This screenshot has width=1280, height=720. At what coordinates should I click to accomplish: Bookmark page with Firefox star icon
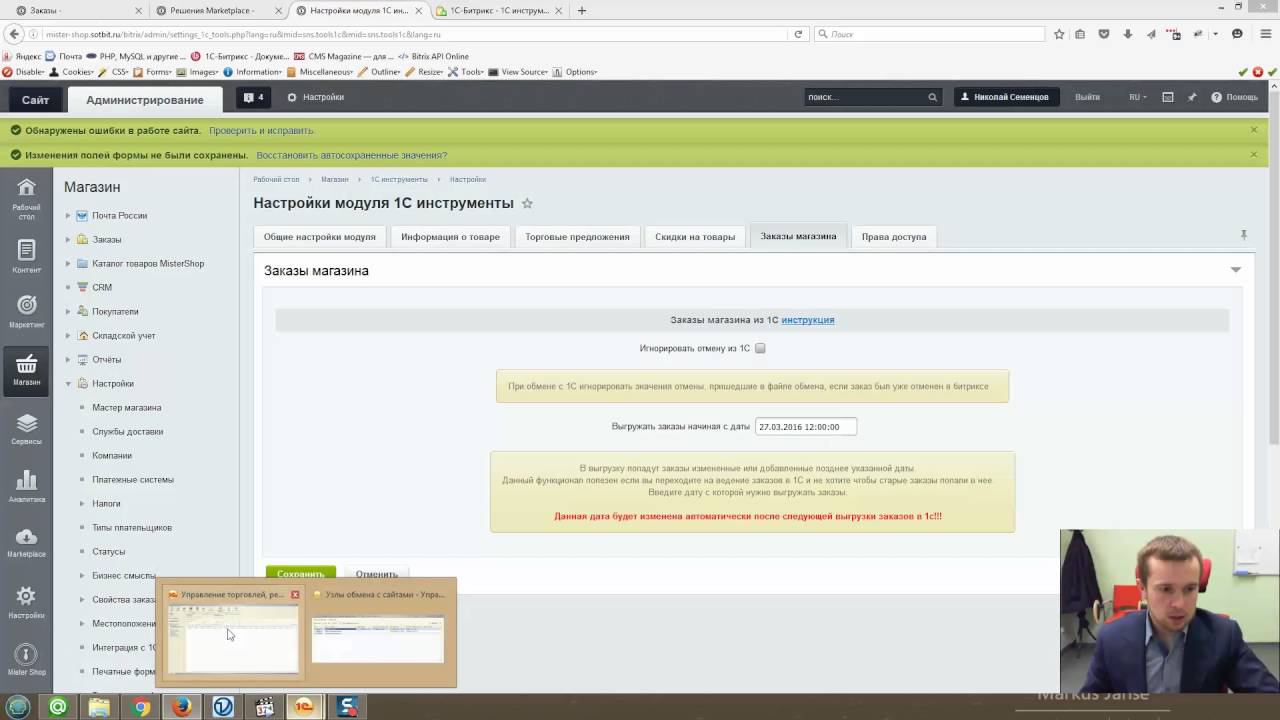[1059, 34]
